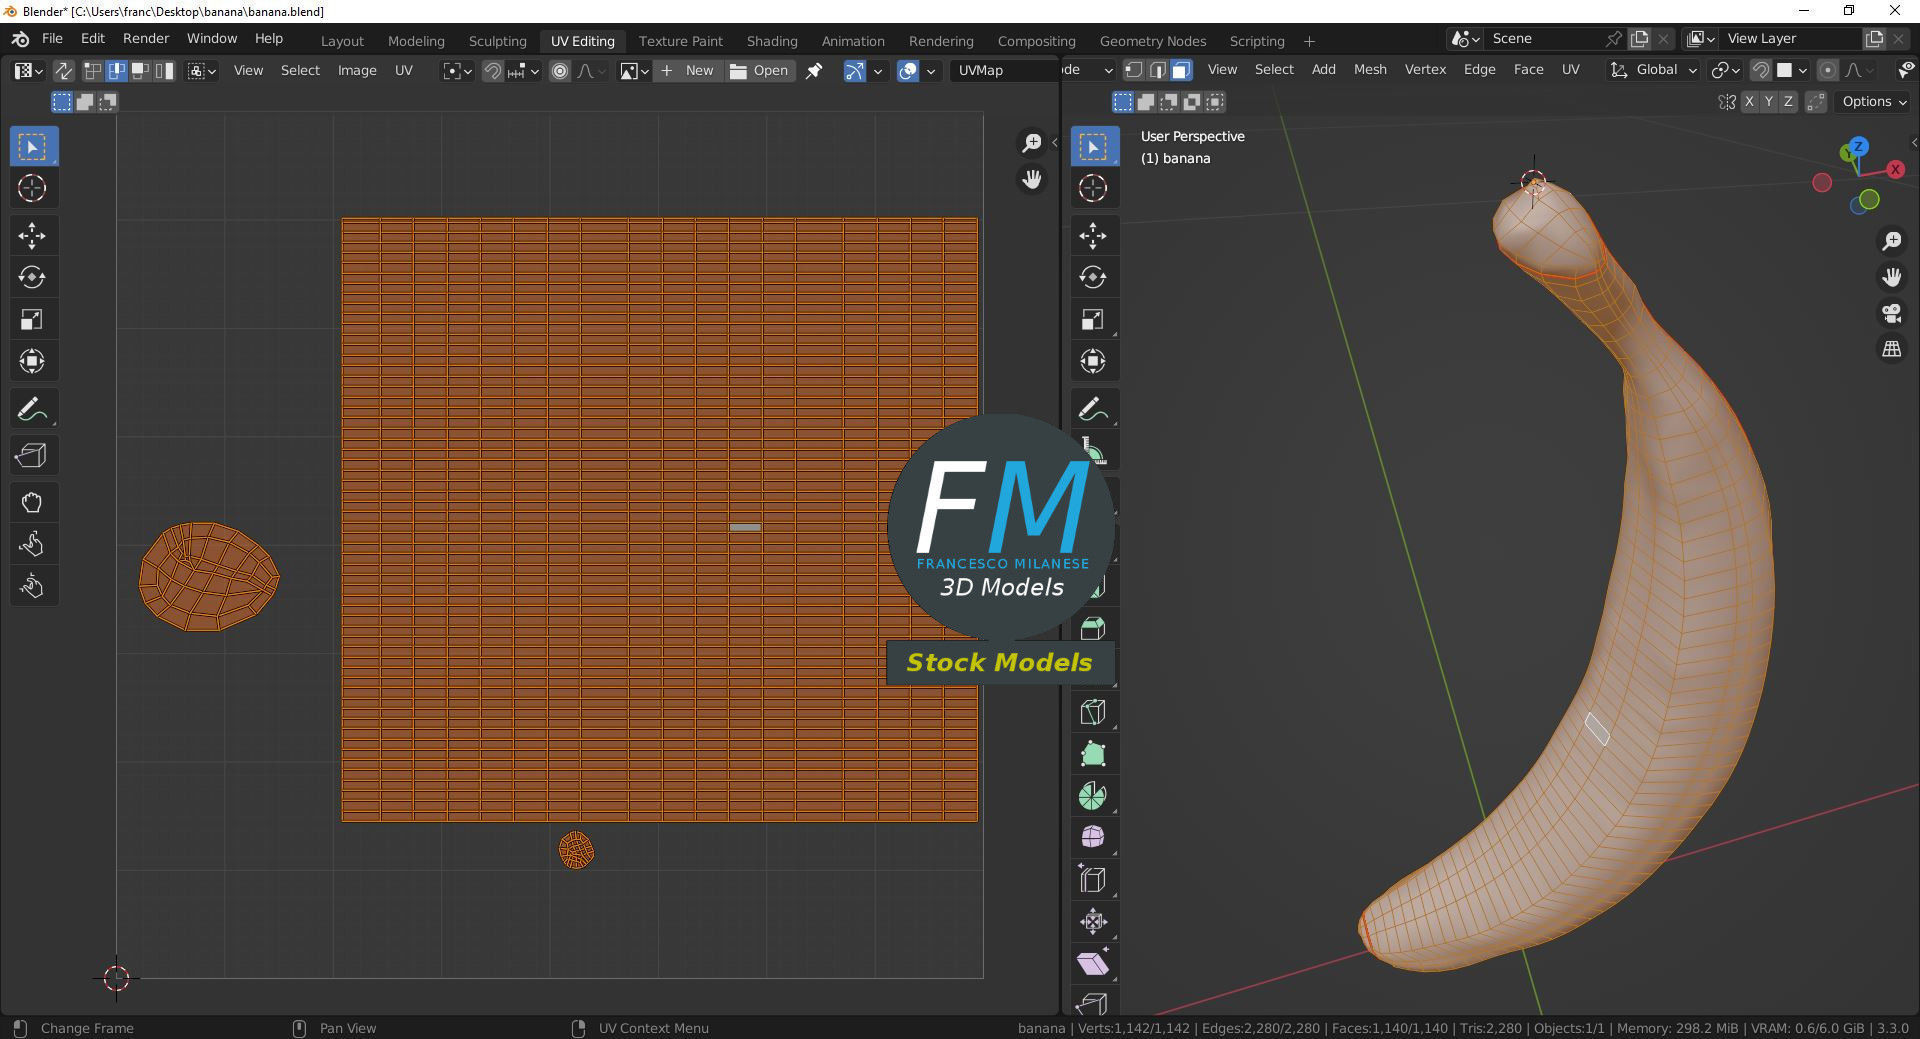This screenshot has width=1920, height=1039.
Task: Toggle Z axis mirror
Action: point(1788,102)
